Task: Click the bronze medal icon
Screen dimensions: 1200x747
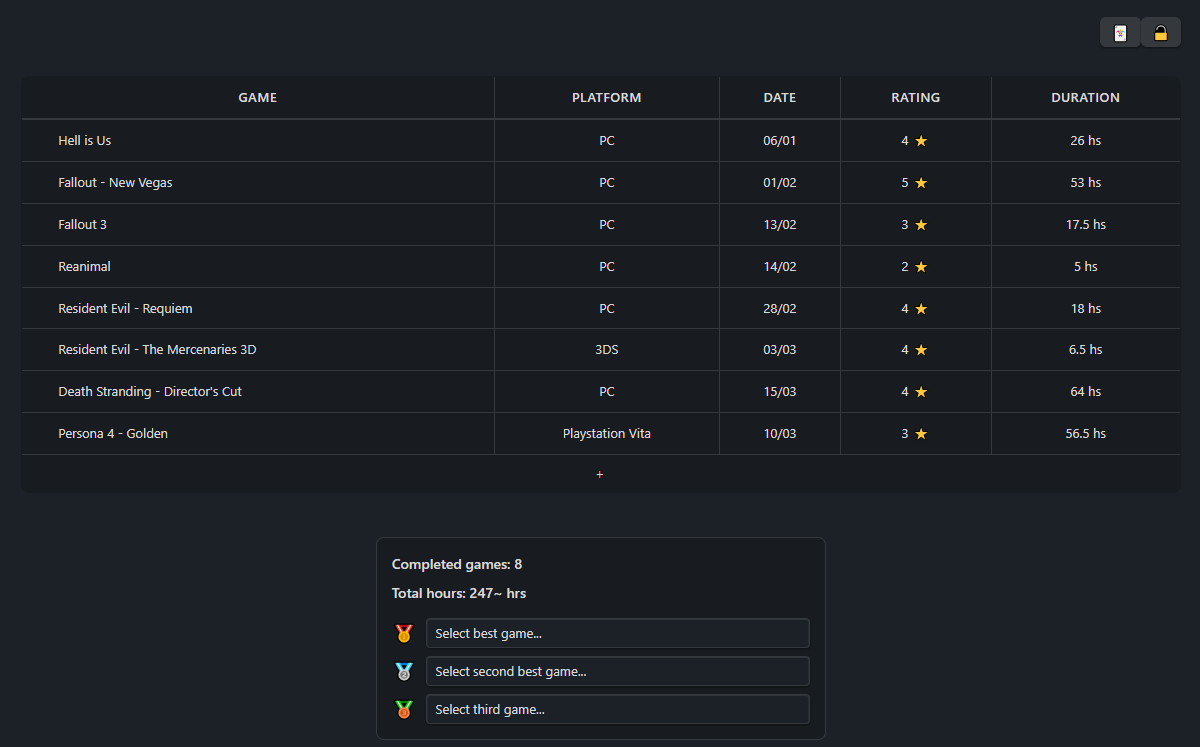Action: [403, 709]
